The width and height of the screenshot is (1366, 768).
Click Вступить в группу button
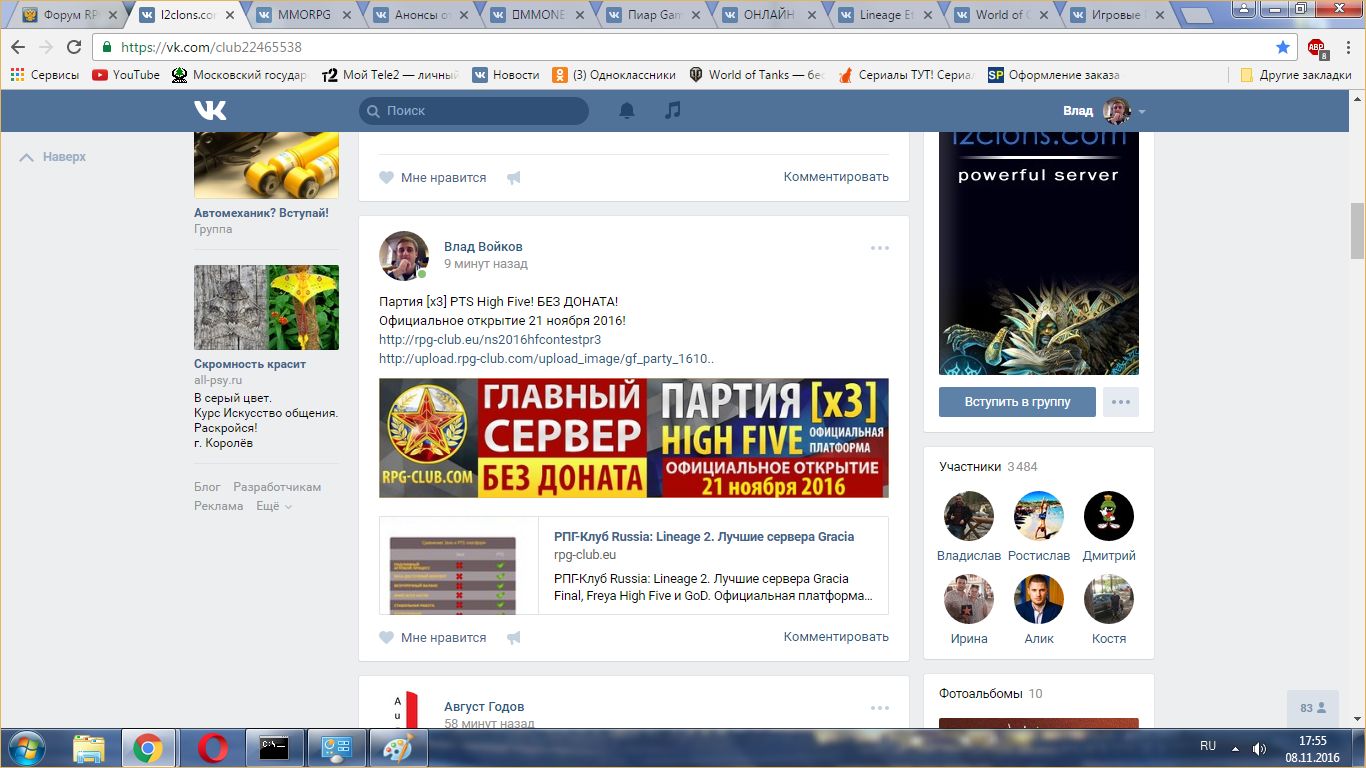click(1017, 402)
